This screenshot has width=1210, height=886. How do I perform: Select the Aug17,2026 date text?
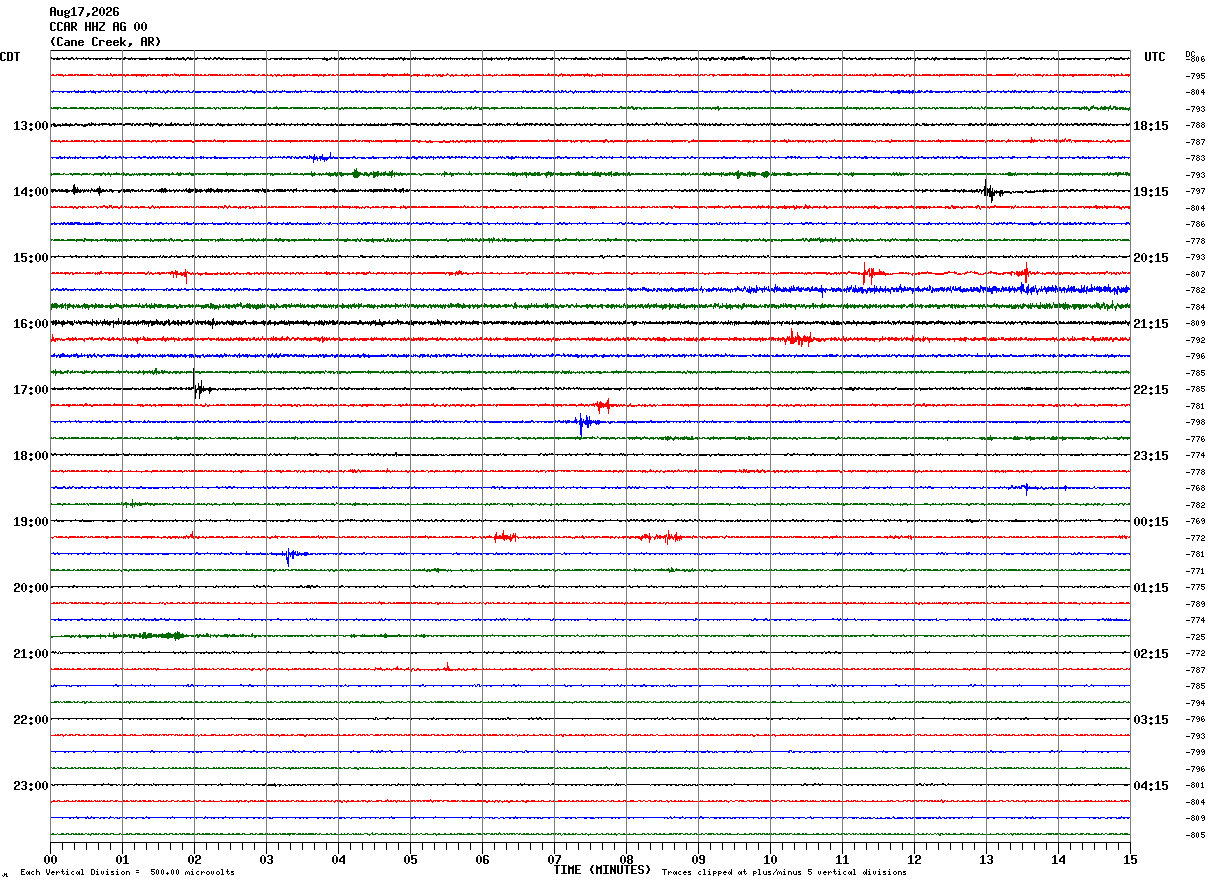click(84, 12)
